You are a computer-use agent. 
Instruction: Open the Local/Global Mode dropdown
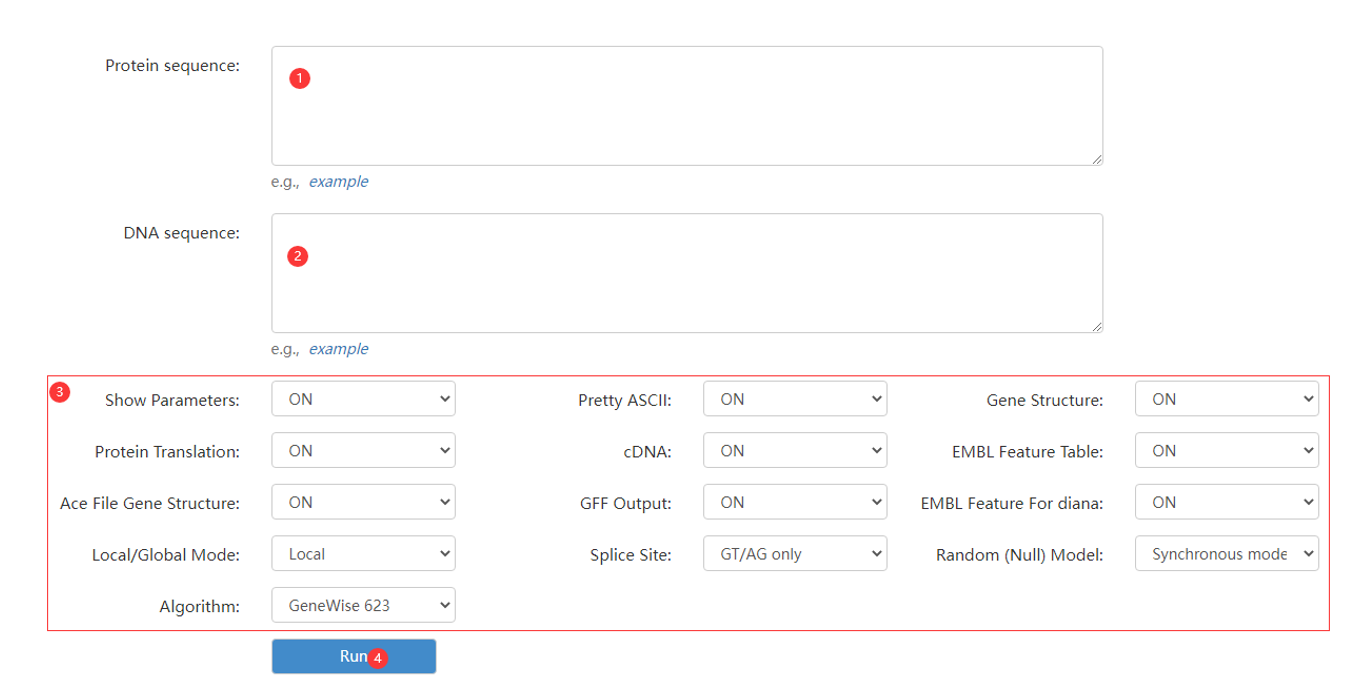[x=363, y=554]
